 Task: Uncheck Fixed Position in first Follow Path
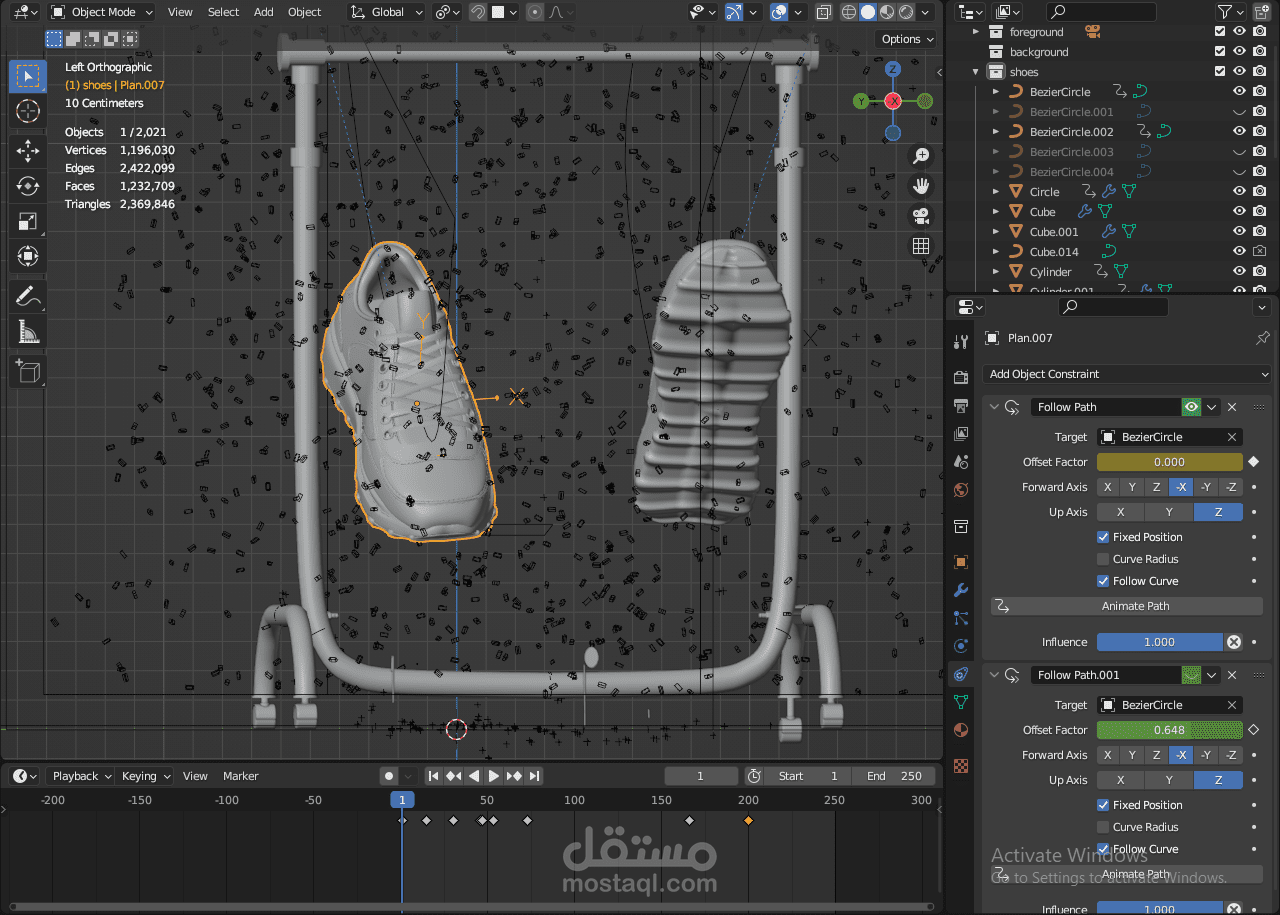1103,537
